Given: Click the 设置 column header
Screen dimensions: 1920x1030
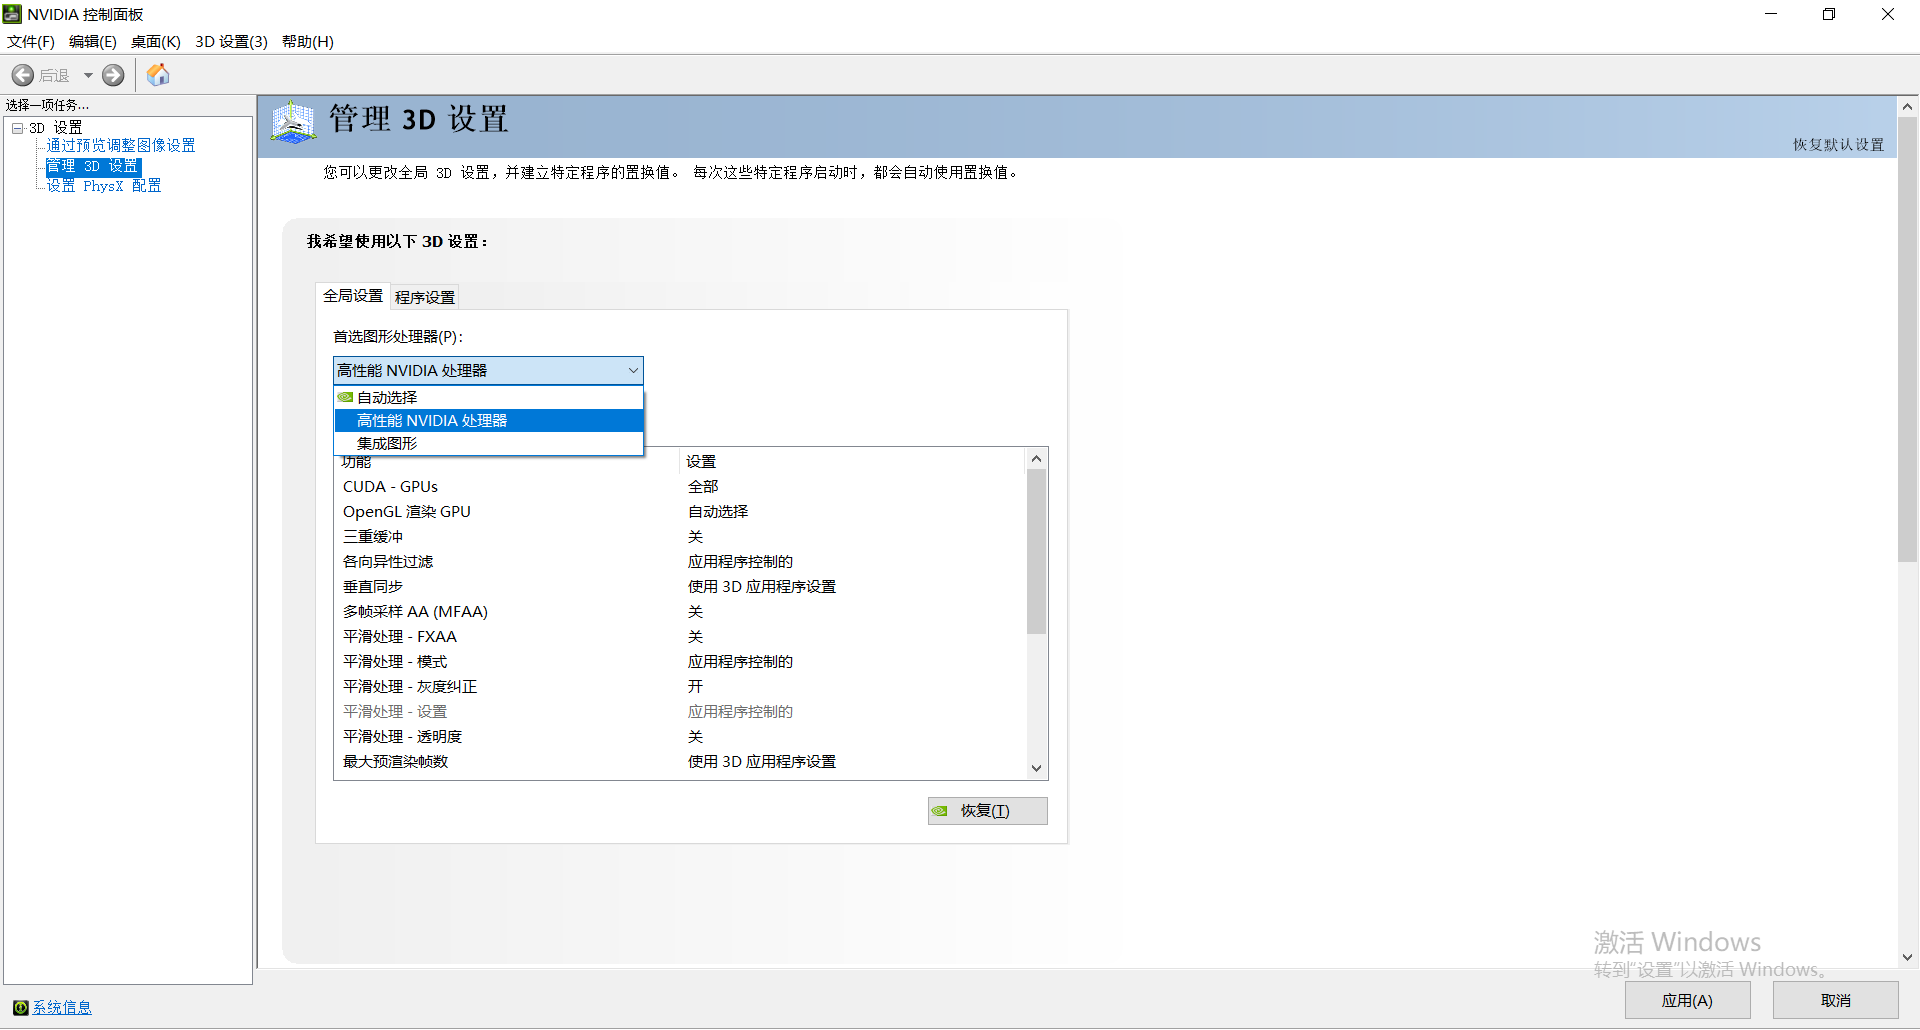Looking at the screenshot, I should pos(853,461).
